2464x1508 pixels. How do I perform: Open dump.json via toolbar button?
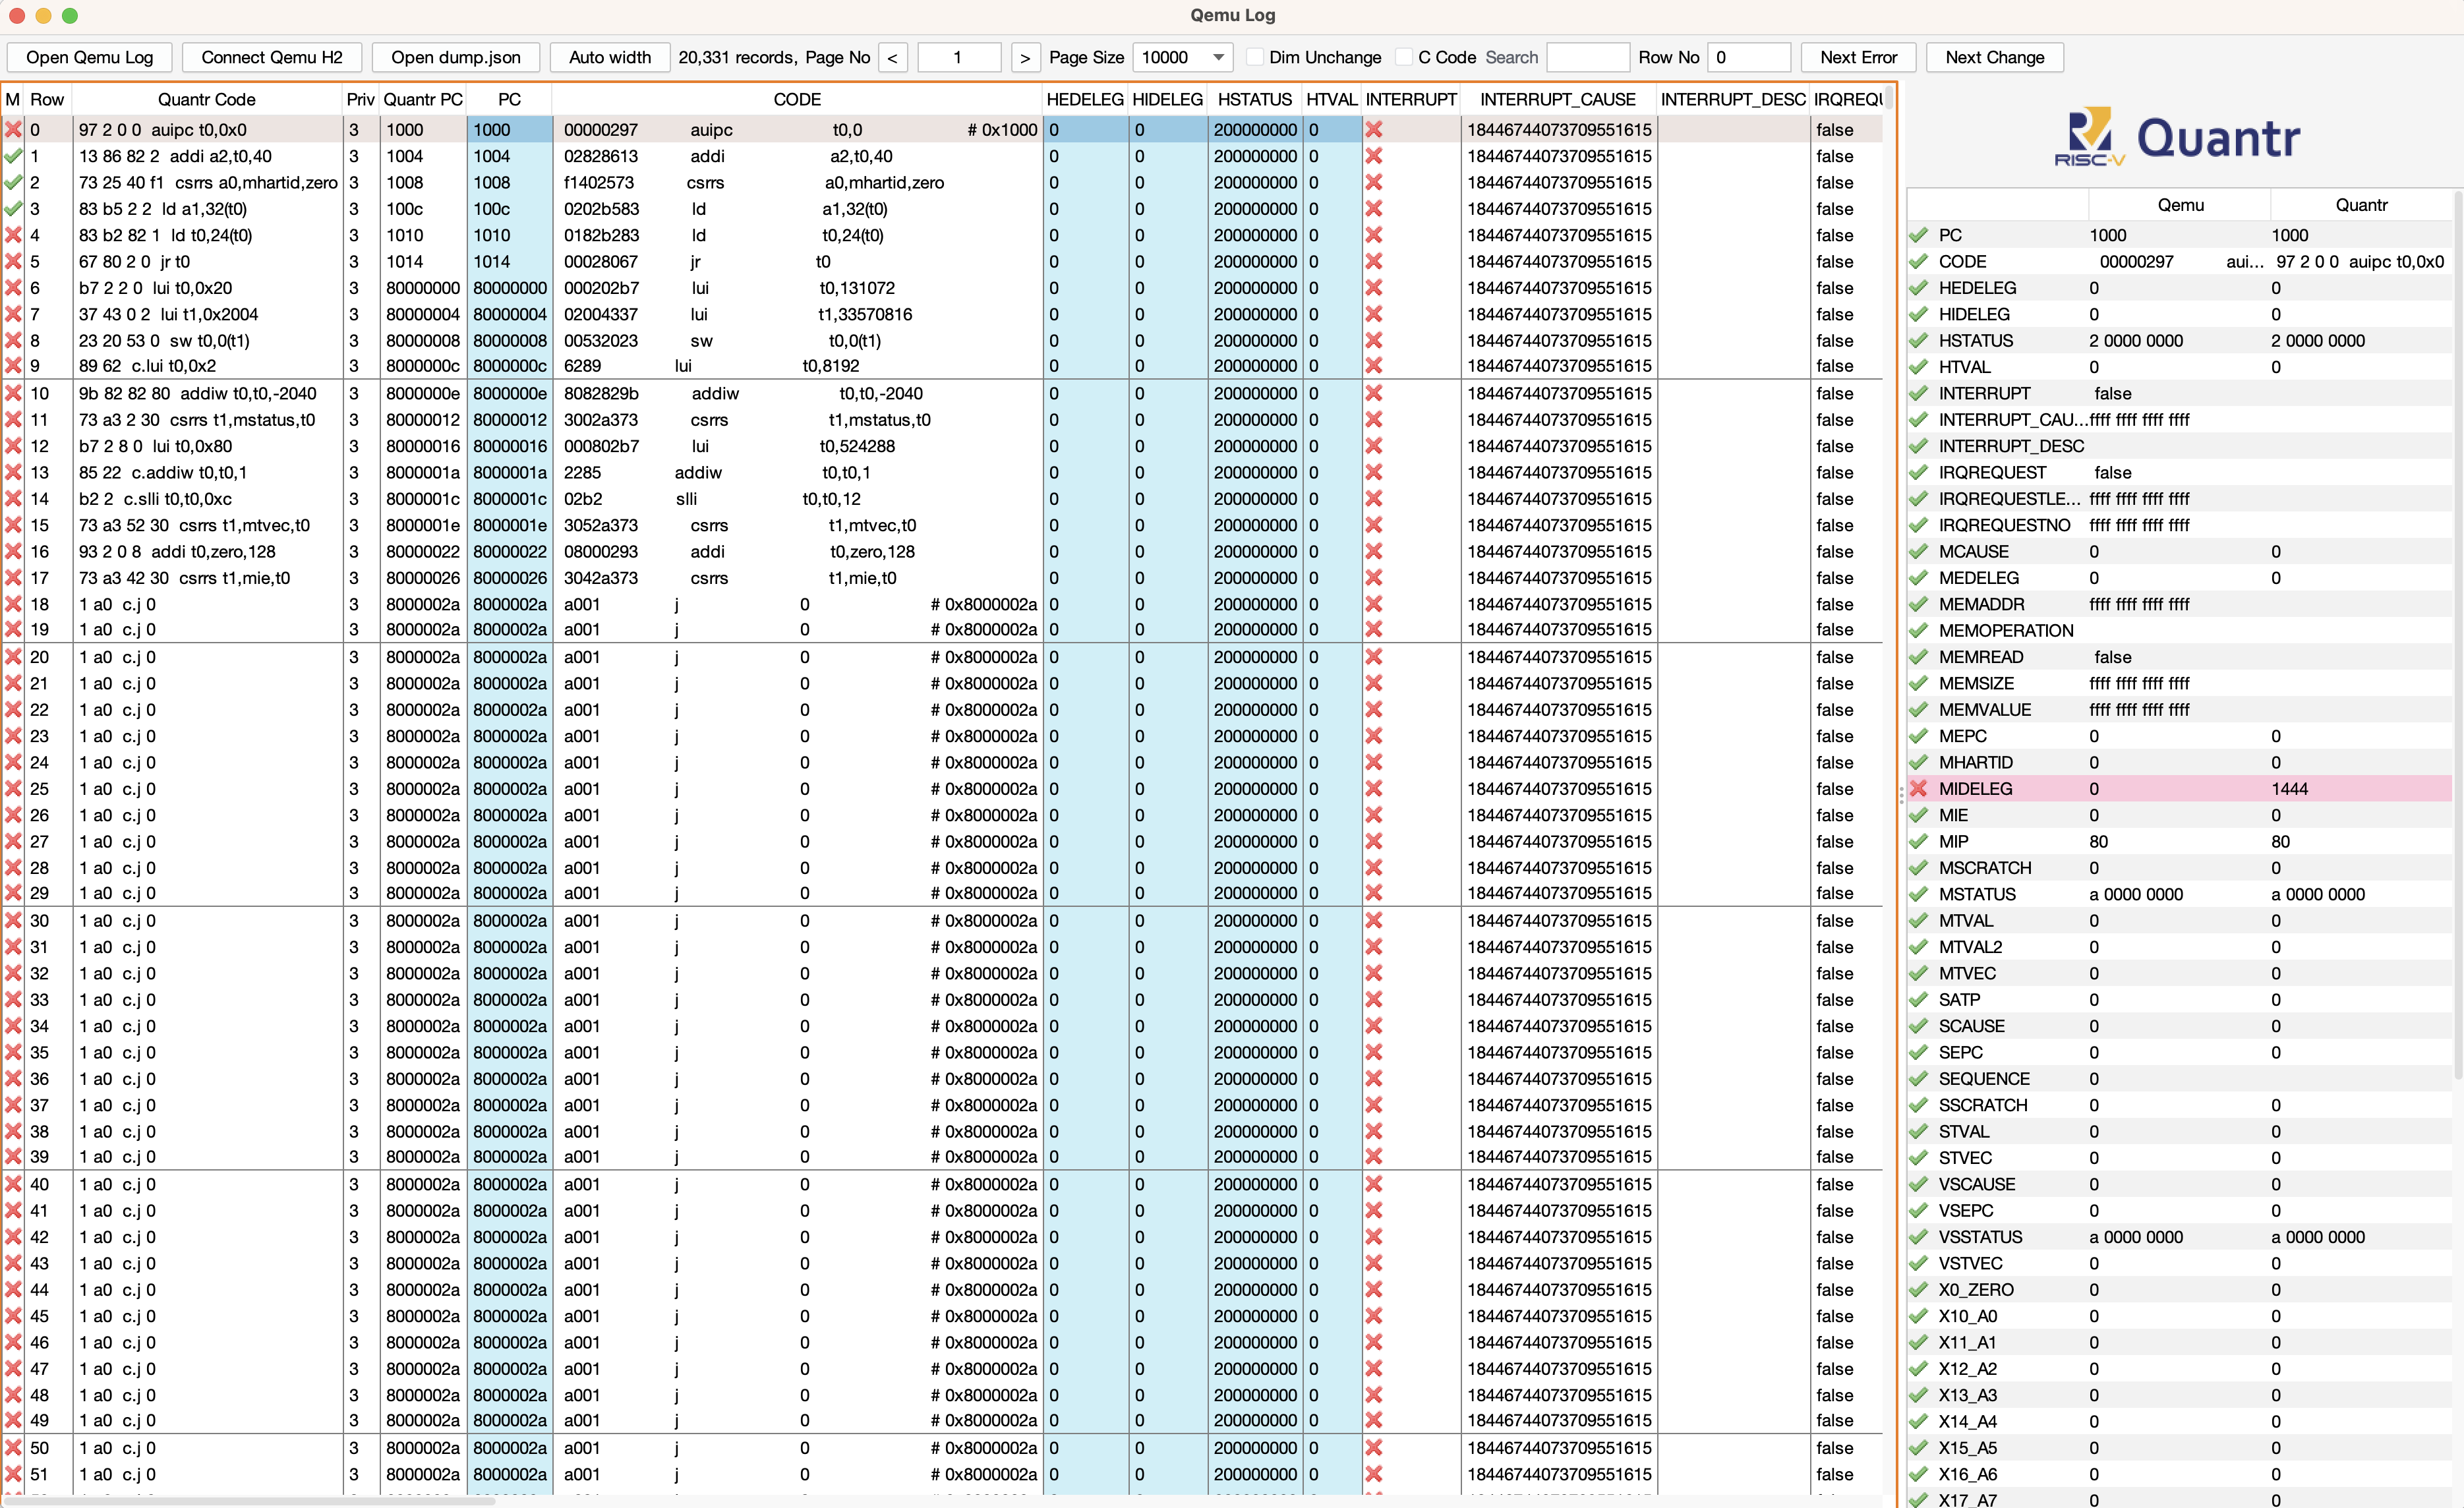[x=456, y=57]
